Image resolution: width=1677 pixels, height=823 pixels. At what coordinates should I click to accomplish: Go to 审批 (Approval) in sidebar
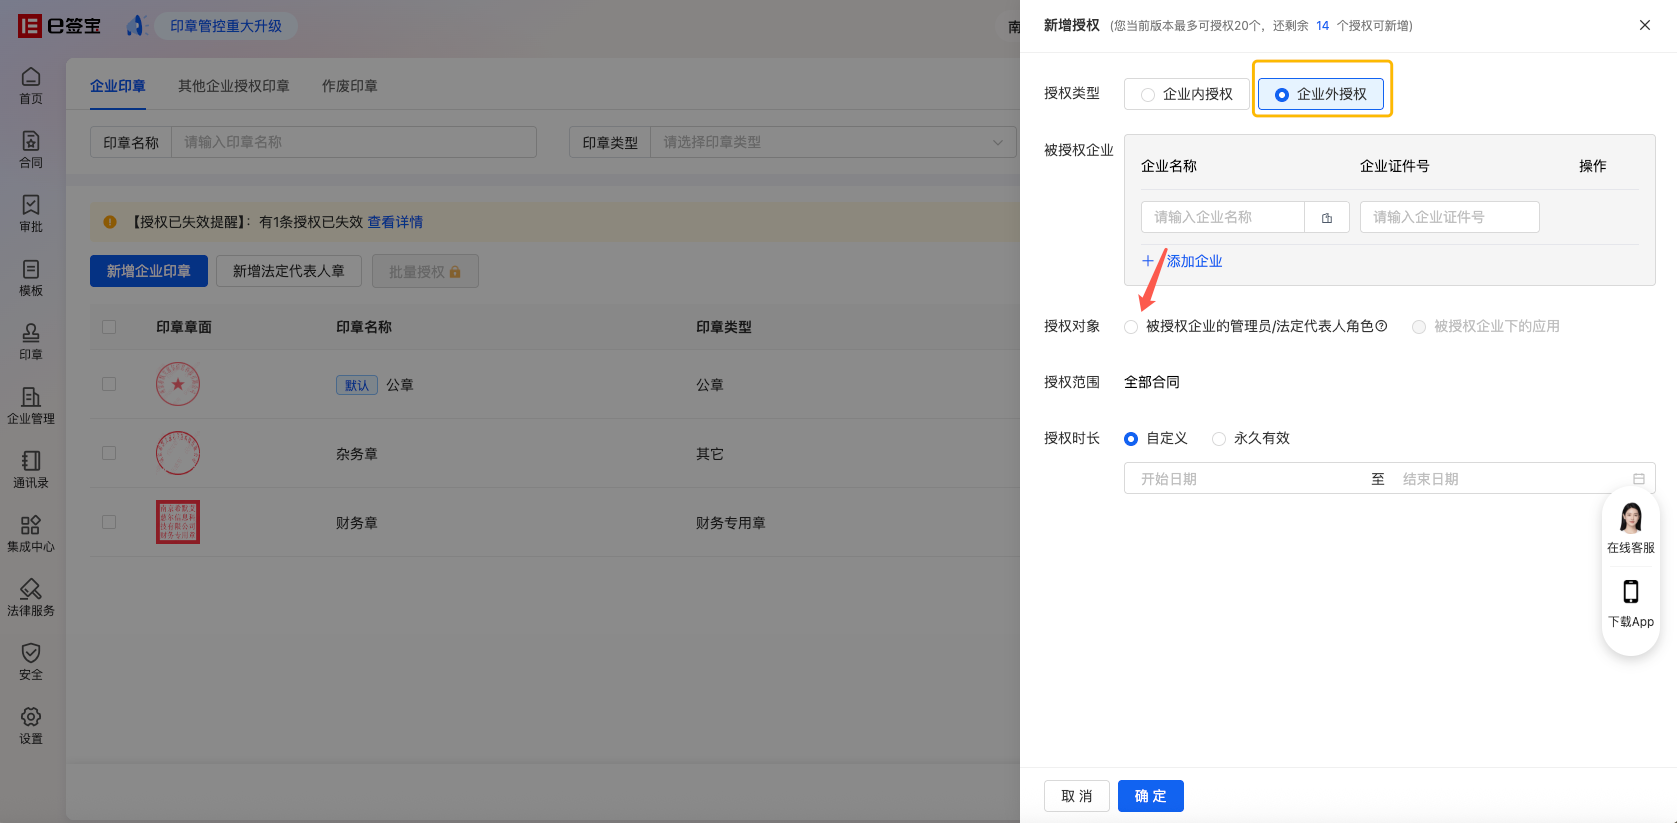[x=31, y=205]
